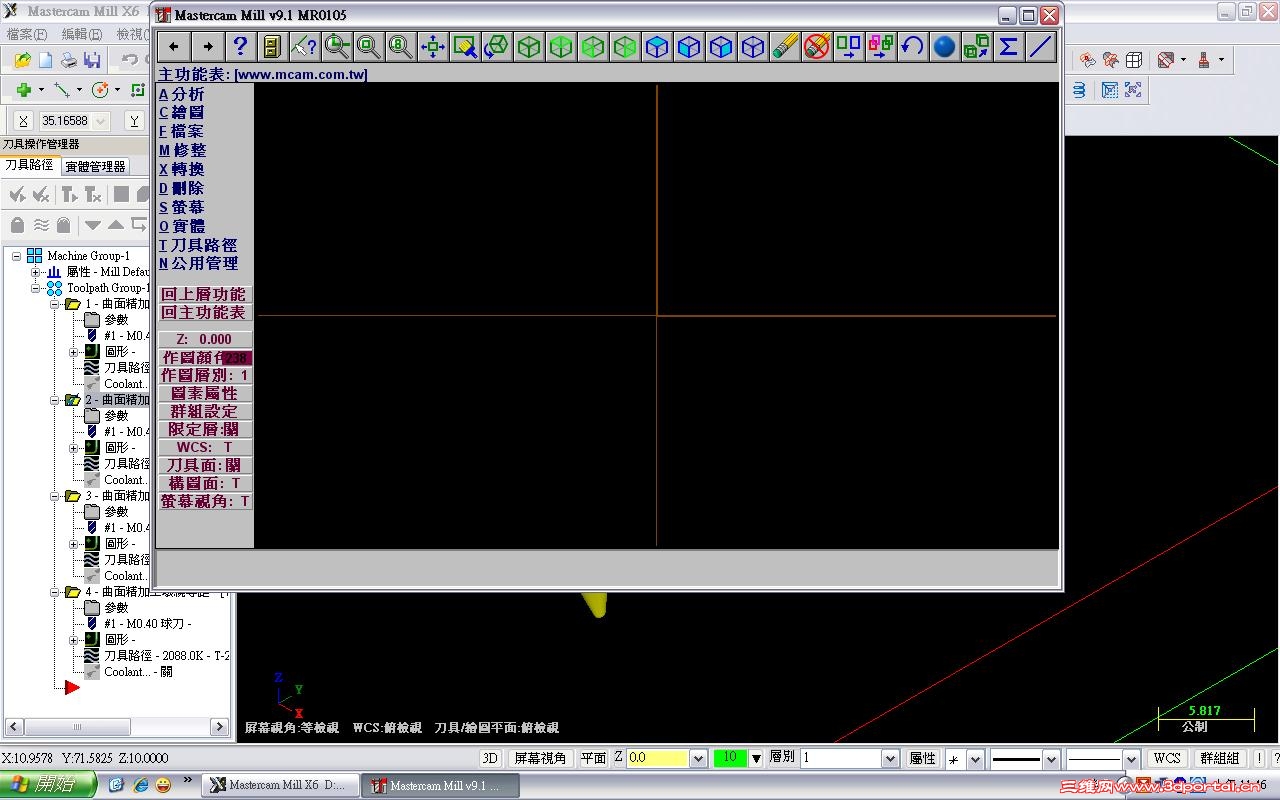Viewport: 1280px width, 800px height.
Task: Click the 屏幕視角 button in status bar
Action: (x=540, y=758)
